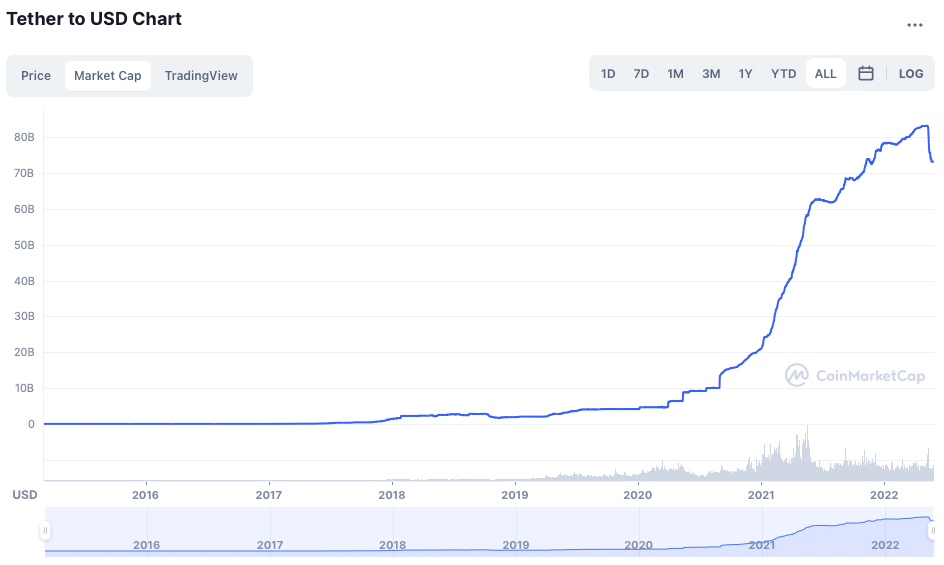Viewport: 944px width, 565px height.
Task: Click the 50B y-axis label
Action: click(x=24, y=245)
